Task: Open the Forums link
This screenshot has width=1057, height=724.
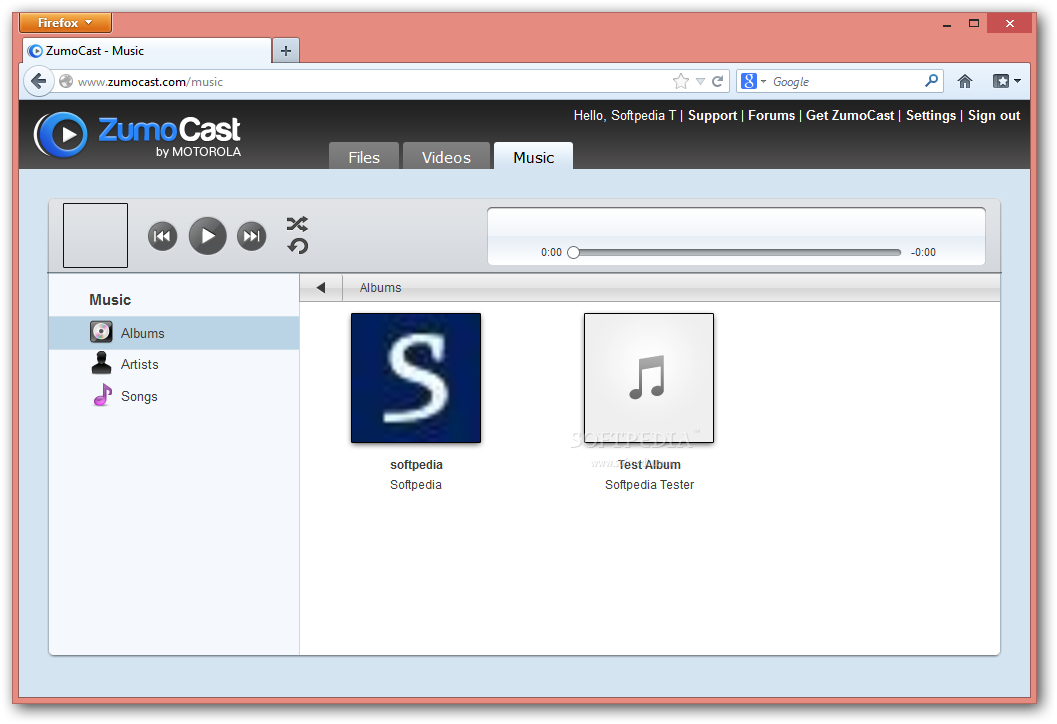Action: pyautogui.click(x=772, y=116)
